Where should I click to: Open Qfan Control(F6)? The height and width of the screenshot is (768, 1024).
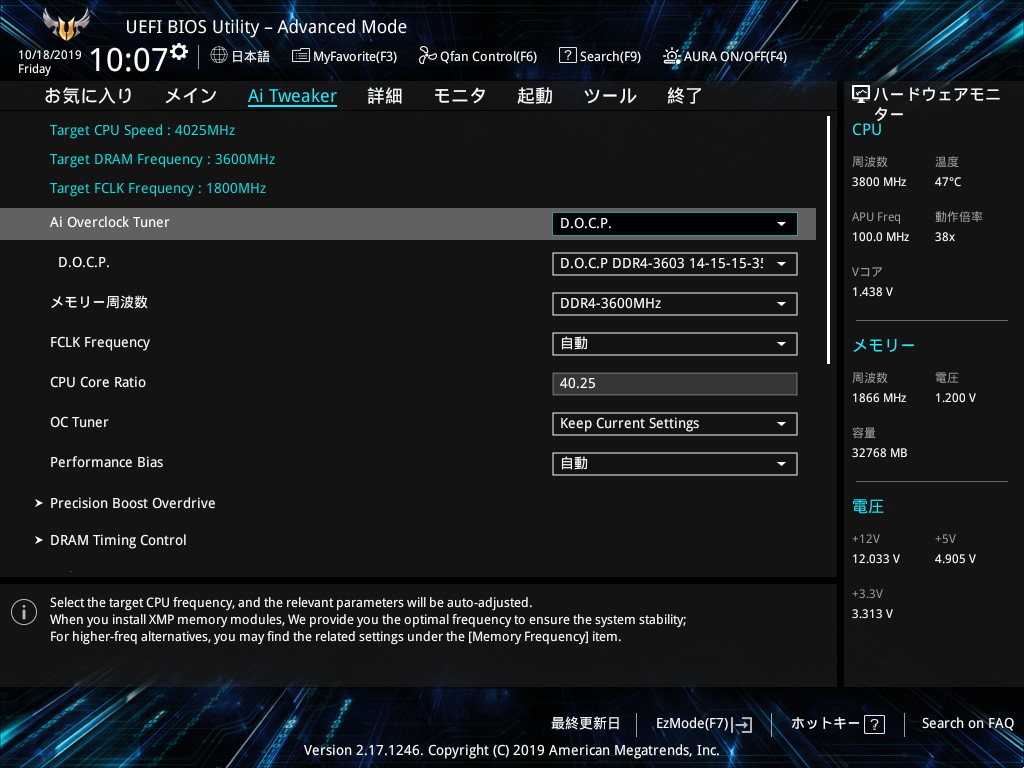click(x=477, y=56)
